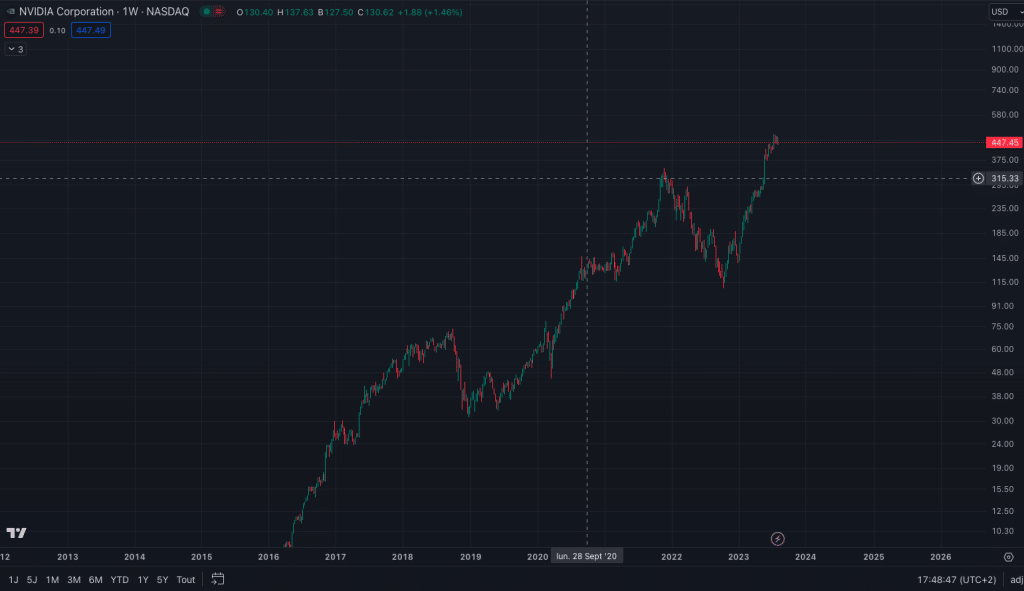
Task: Click the plus icon beside 315.33 price
Action: 978,178
